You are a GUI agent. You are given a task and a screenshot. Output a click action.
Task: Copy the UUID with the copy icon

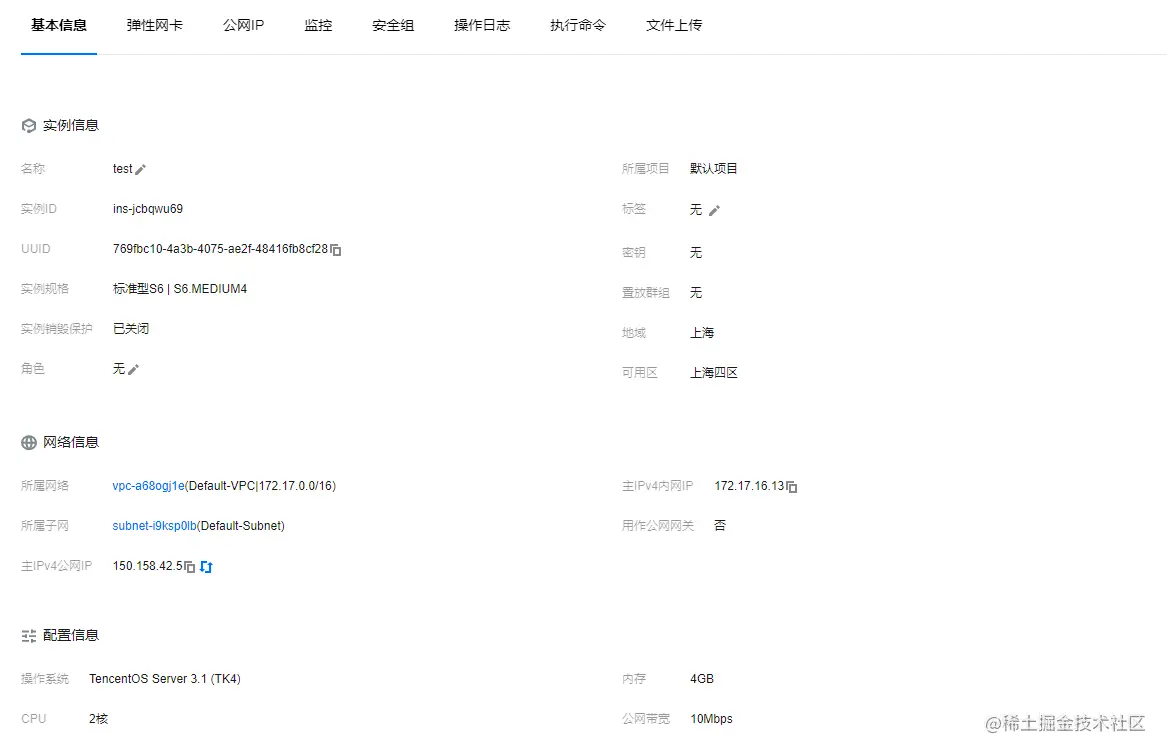coord(336,249)
